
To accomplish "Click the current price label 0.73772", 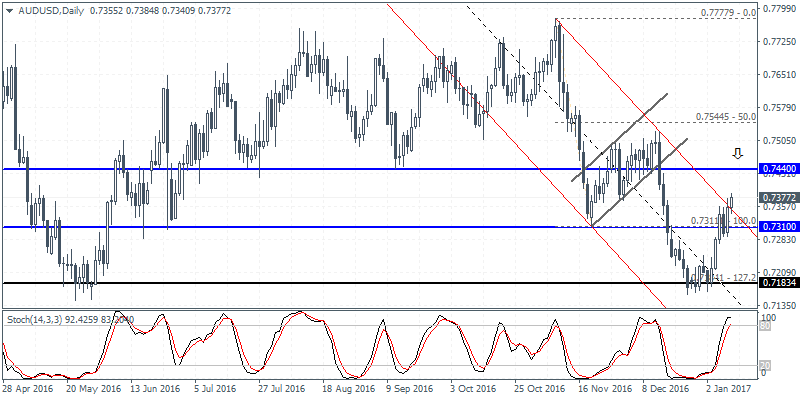I will point(779,197).
